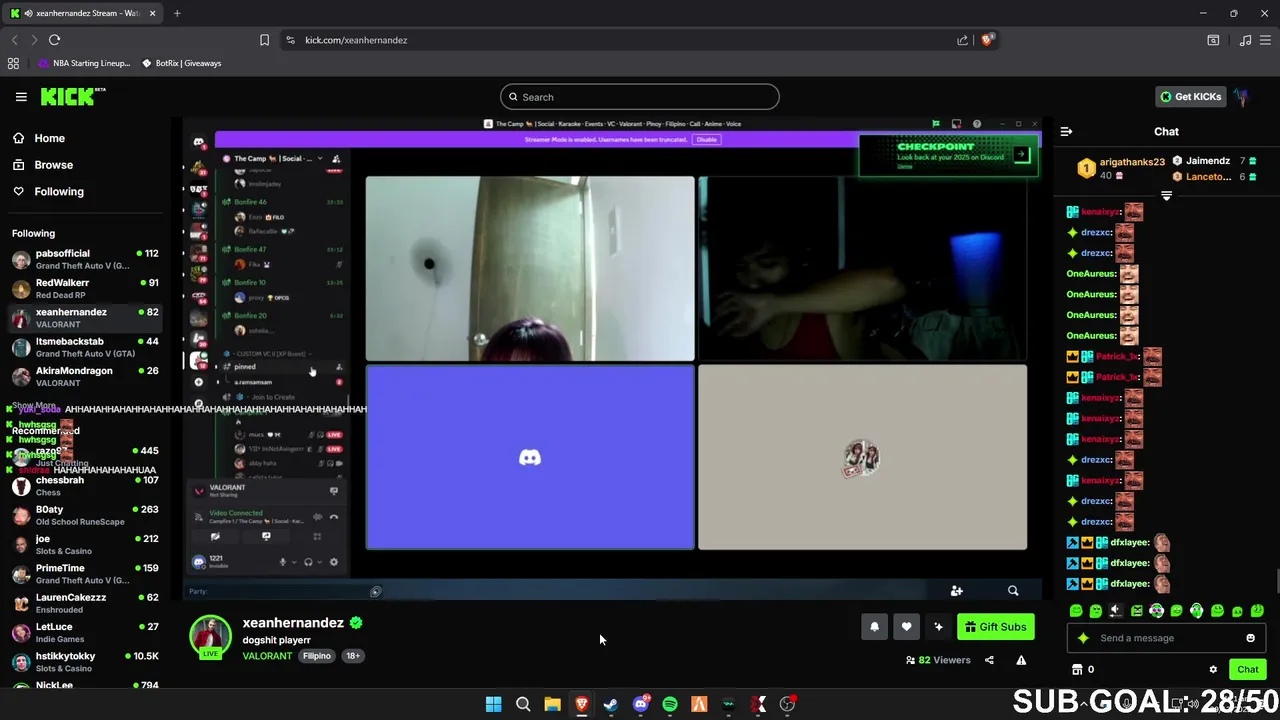1280x720 pixels.
Task: Open chat settings gear
Action: click(1213, 670)
